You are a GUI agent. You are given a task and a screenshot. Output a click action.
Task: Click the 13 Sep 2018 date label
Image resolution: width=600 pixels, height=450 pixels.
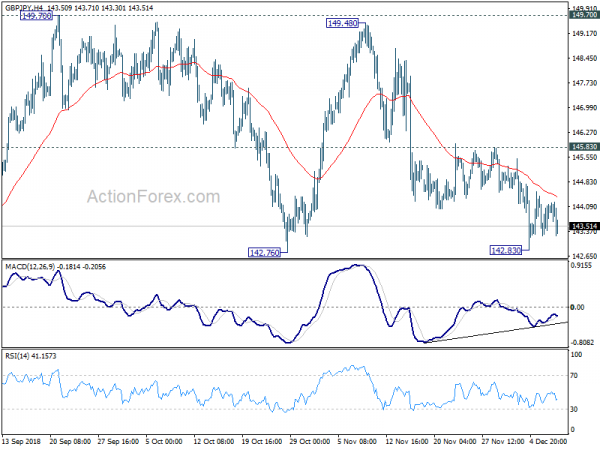(x=21, y=441)
